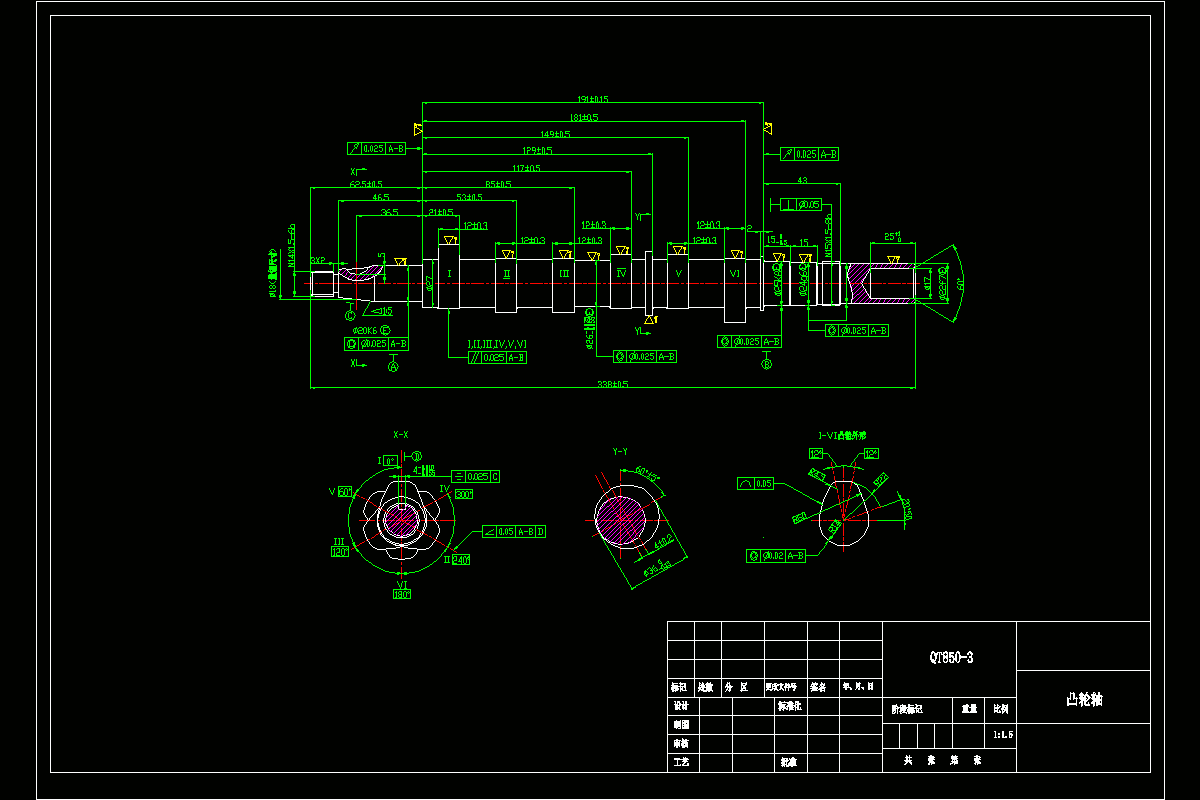This screenshot has width=1200, height=800.
Task: Click the I-VI cam profile view title
Action: point(842,435)
